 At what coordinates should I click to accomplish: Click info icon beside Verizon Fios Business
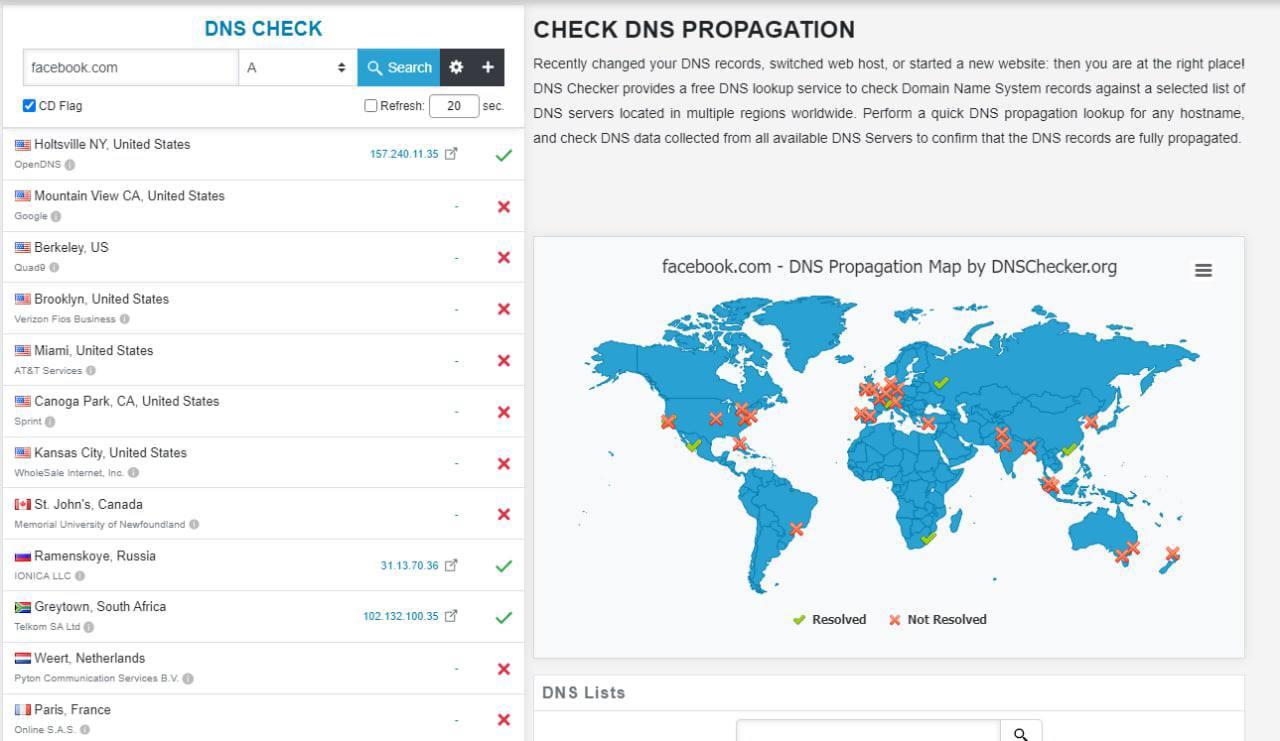tap(125, 319)
